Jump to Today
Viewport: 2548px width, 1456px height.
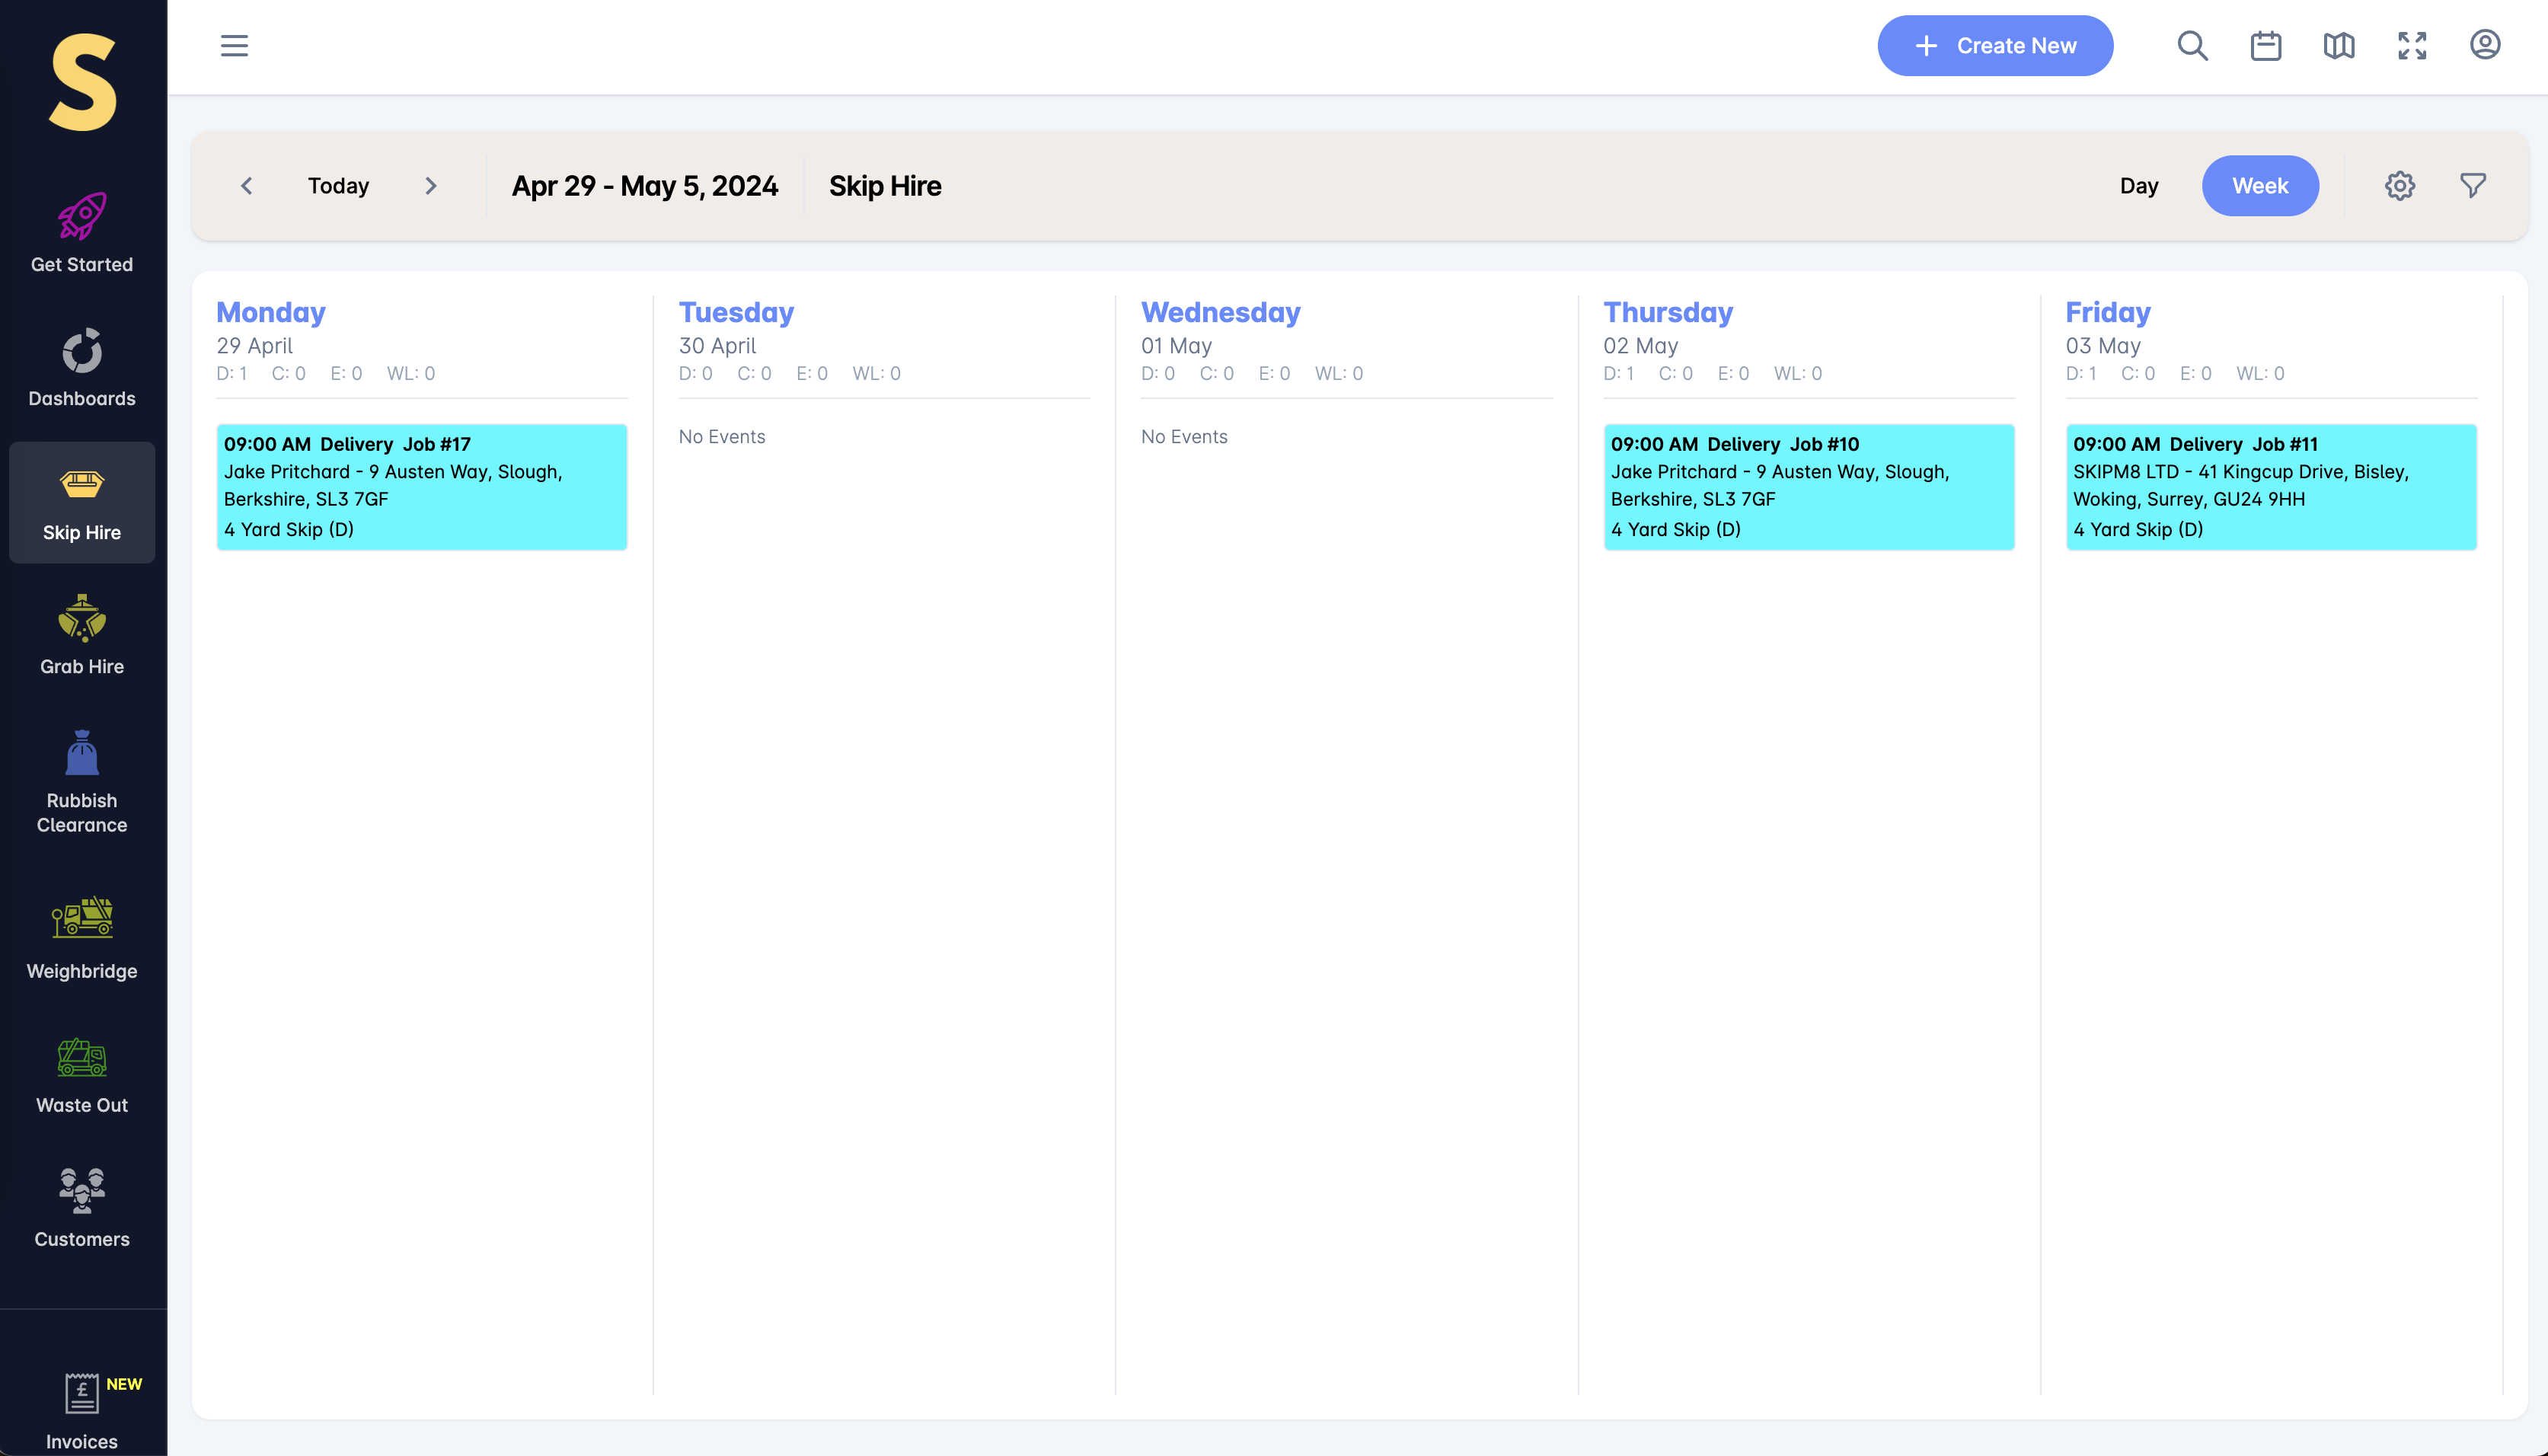[338, 186]
